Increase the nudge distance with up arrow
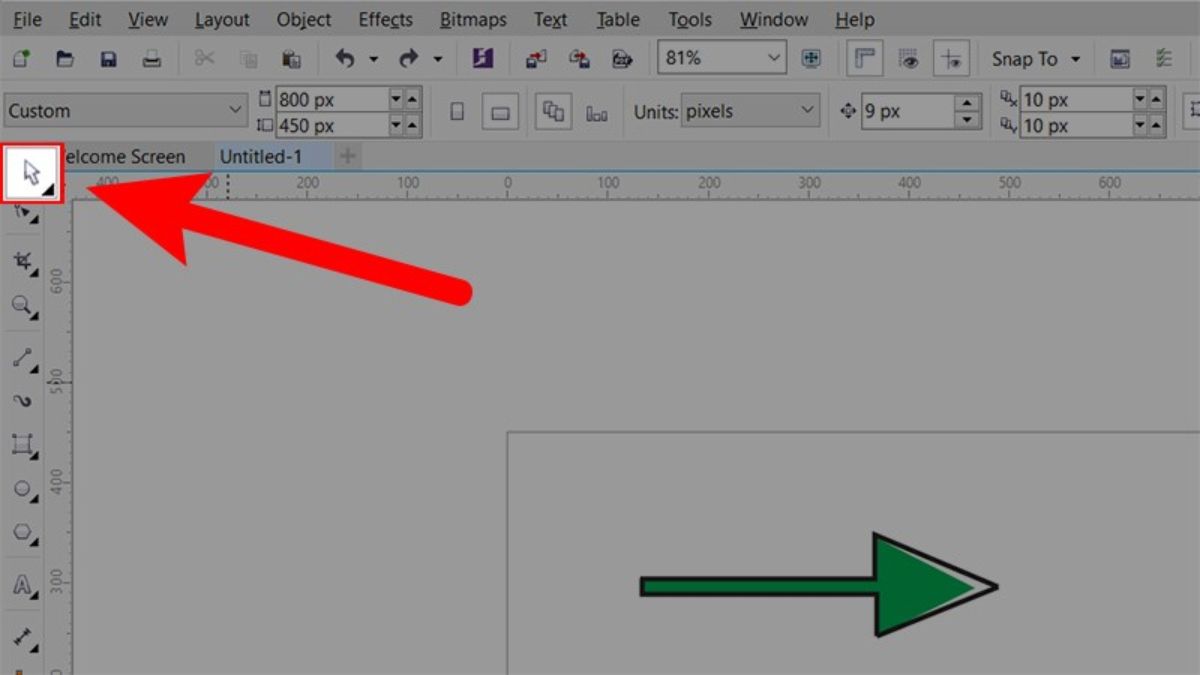This screenshot has width=1200, height=675. pyautogui.click(x=967, y=103)
